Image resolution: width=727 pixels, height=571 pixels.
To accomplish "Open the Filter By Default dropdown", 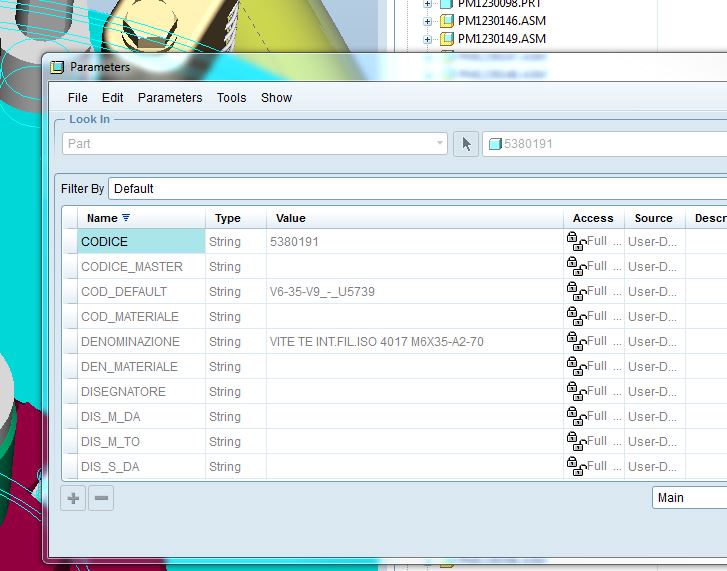I will [417, 189].
